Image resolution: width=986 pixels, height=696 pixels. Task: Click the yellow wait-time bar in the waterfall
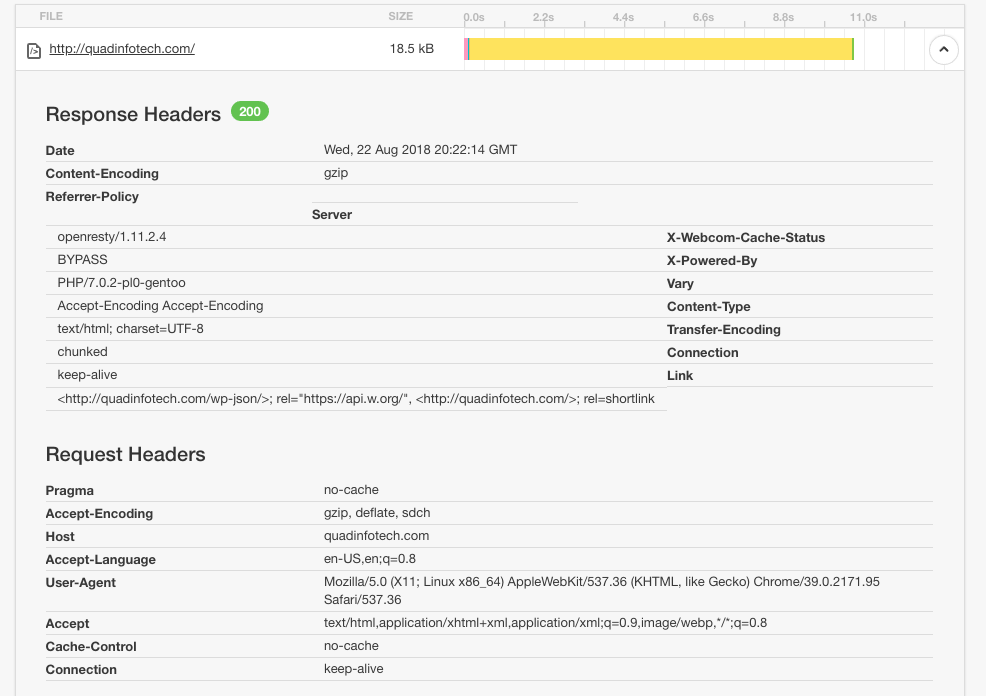click(660, 49)
